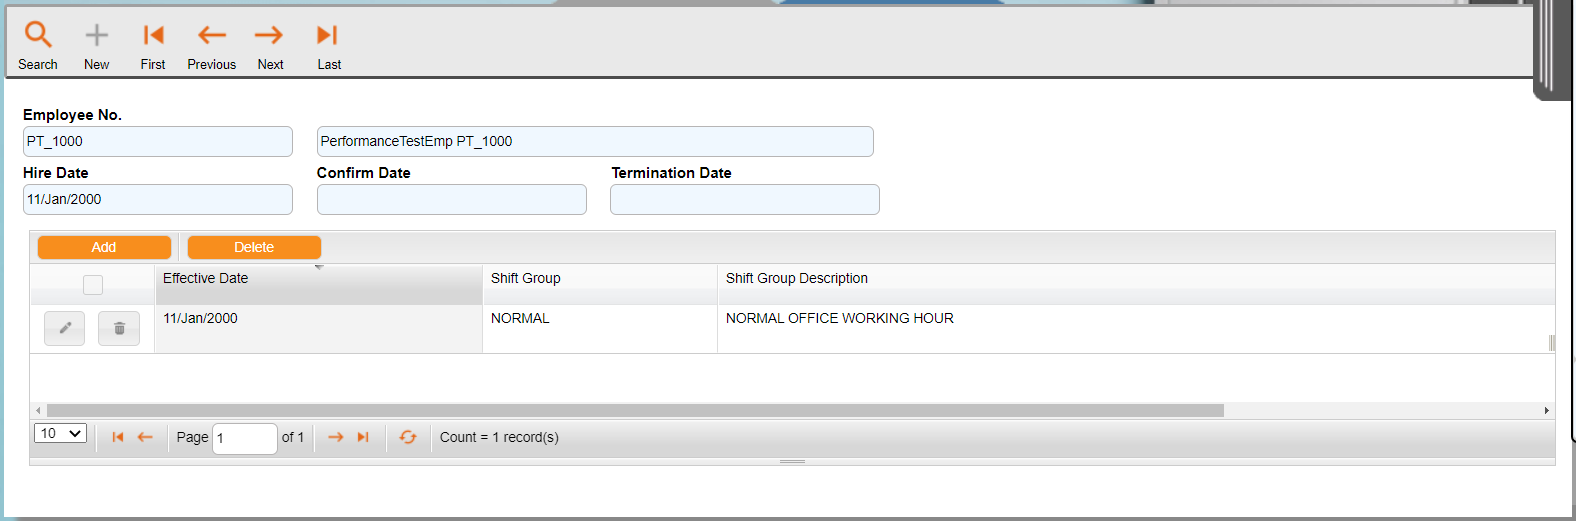This screenshot has width=1576, height=521.
Task: Go to the Previous record
Action: (x=212, y=35)
